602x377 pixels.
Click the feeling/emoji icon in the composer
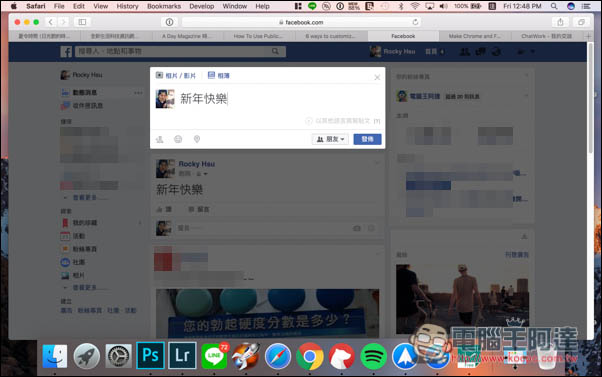pyautogui.click(x=178, y=139)
